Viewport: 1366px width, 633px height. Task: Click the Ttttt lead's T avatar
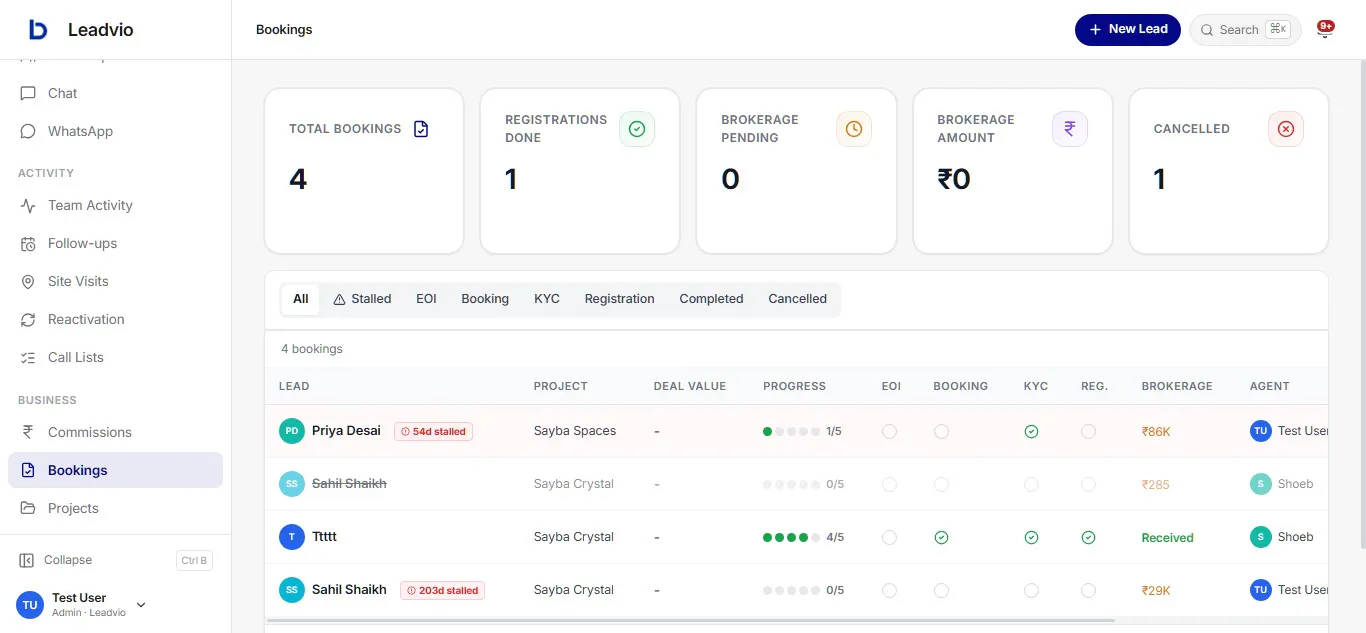pos(292,537)
